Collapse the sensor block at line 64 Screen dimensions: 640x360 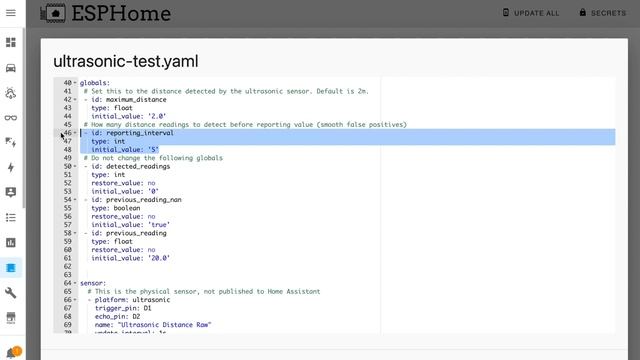pyautogui.click(x=75, y=283)
